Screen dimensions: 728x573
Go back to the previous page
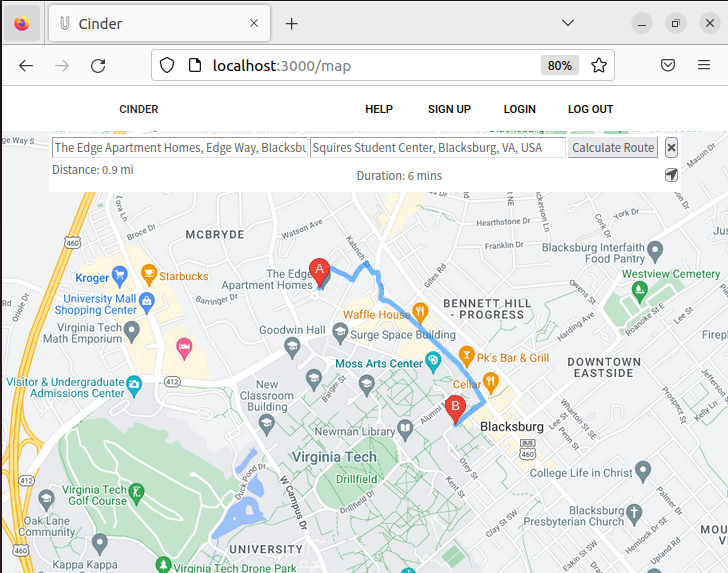pos(26,66)
